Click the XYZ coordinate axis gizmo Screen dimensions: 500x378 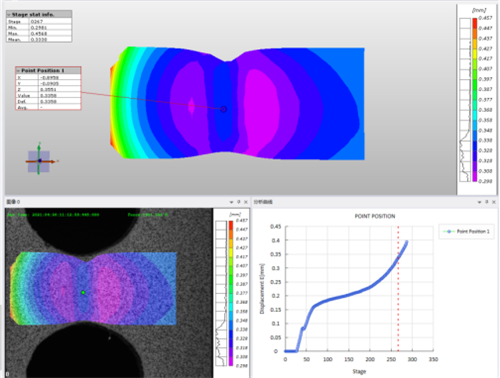point(39,161)
